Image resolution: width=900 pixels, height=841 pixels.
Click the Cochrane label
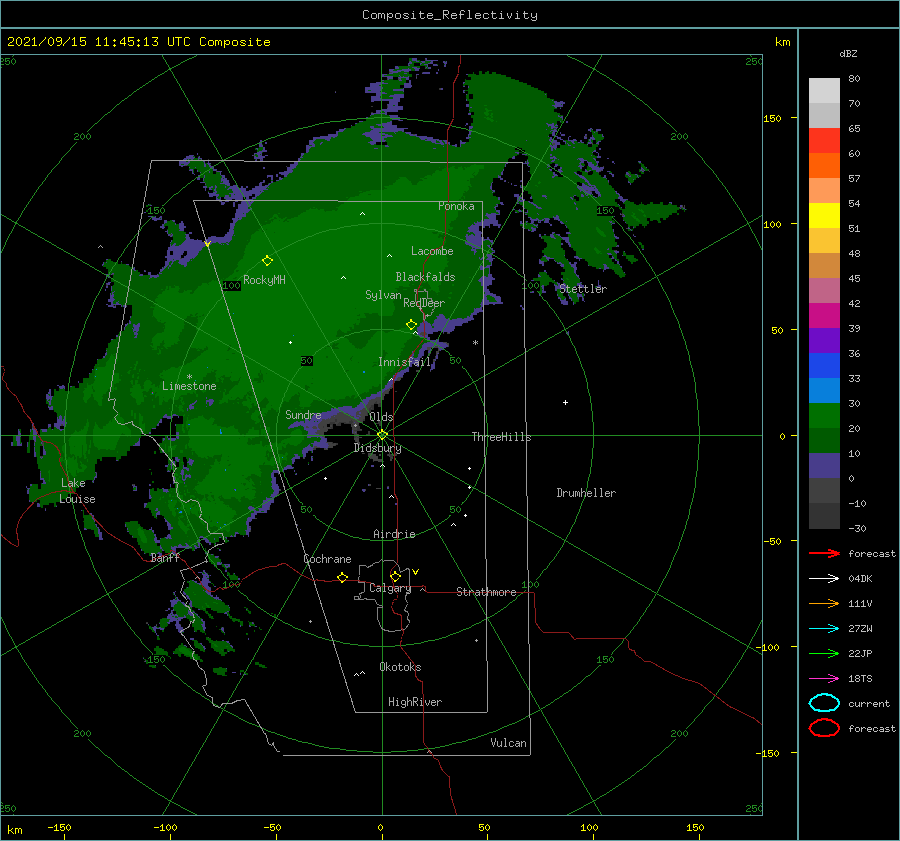(327, 559)
